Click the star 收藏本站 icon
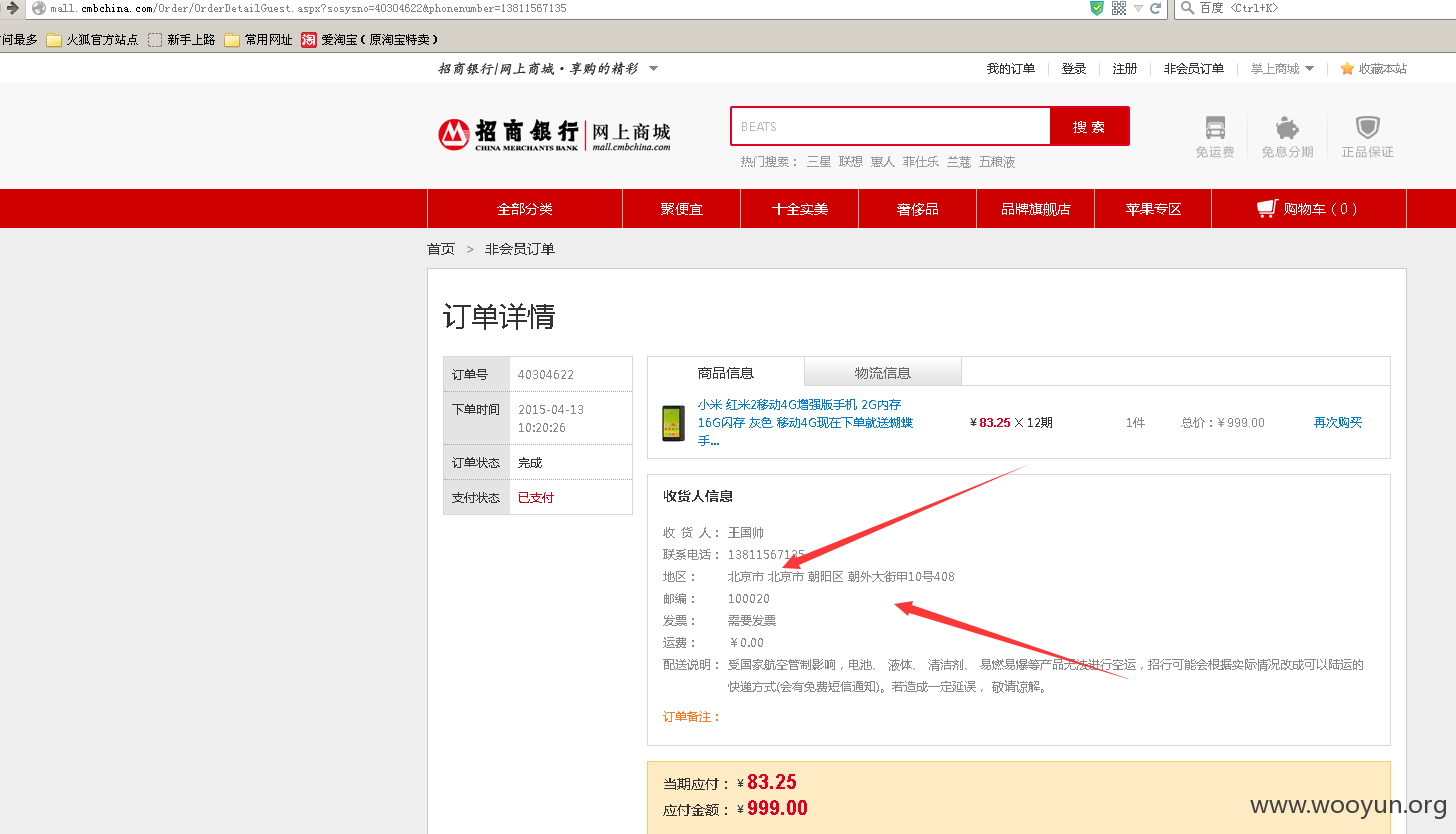This screenshot has height=834, width=1456. [1347, 69]
